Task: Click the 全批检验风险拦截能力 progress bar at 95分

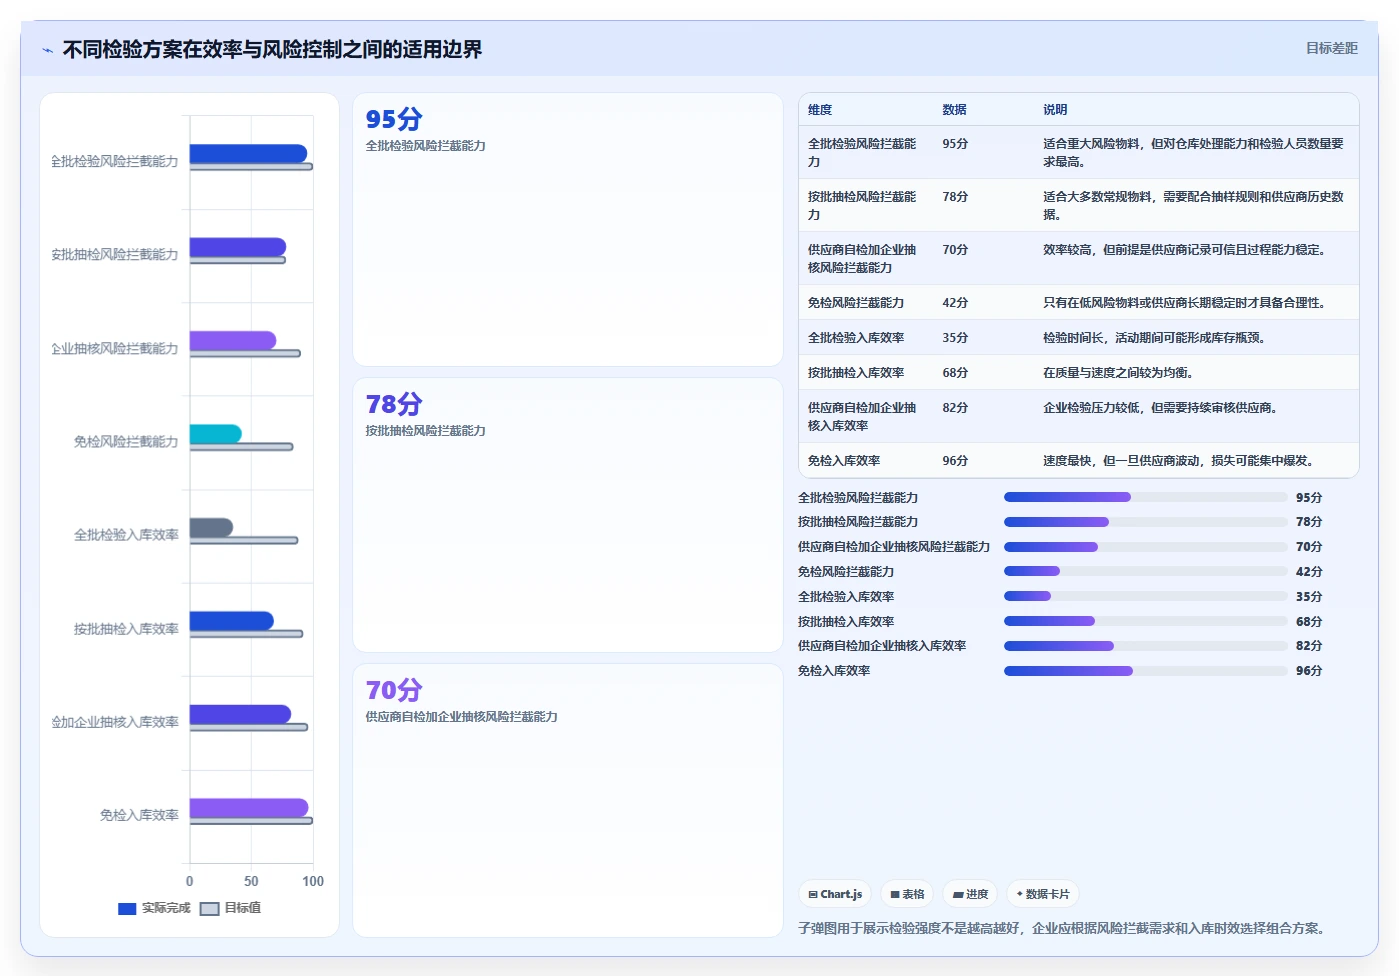Action: point(1146,497)
